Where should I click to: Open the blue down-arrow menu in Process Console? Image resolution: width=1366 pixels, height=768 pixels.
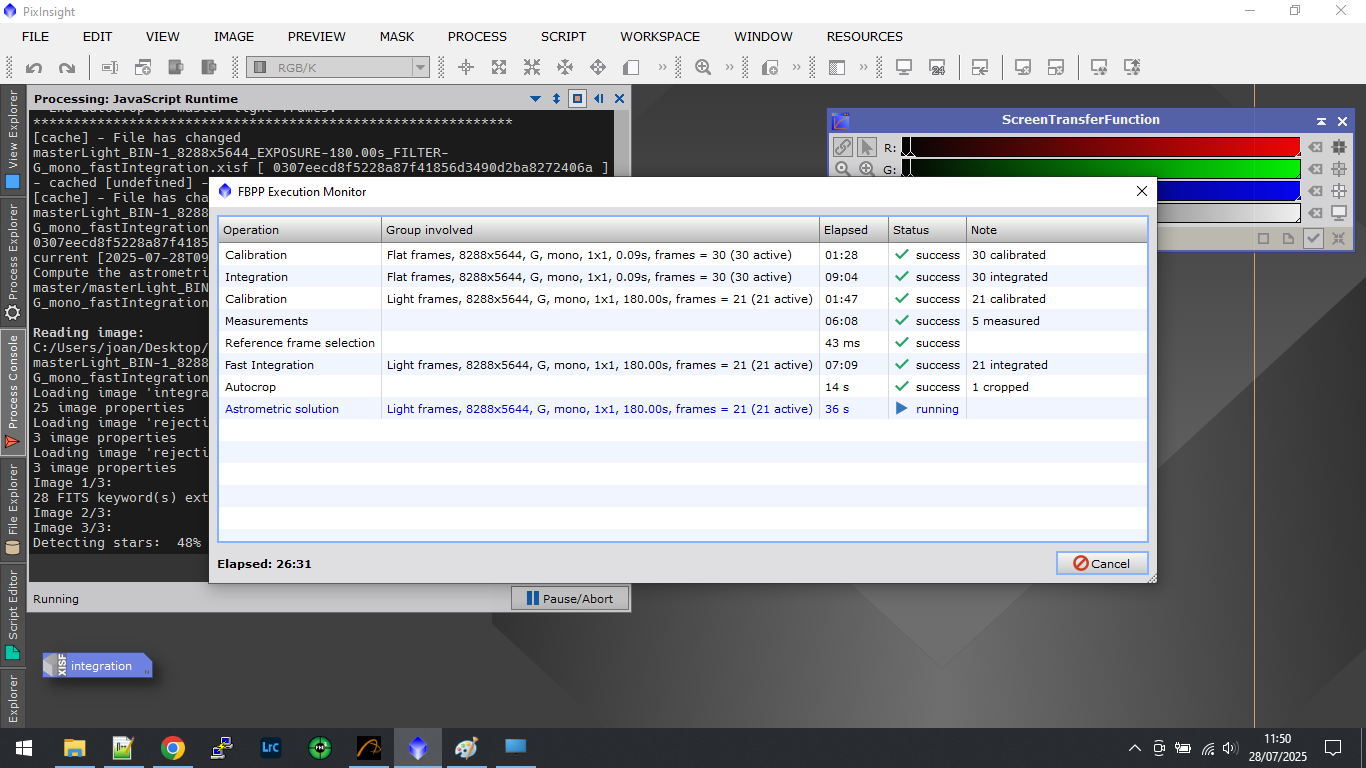tap(536, 98)
